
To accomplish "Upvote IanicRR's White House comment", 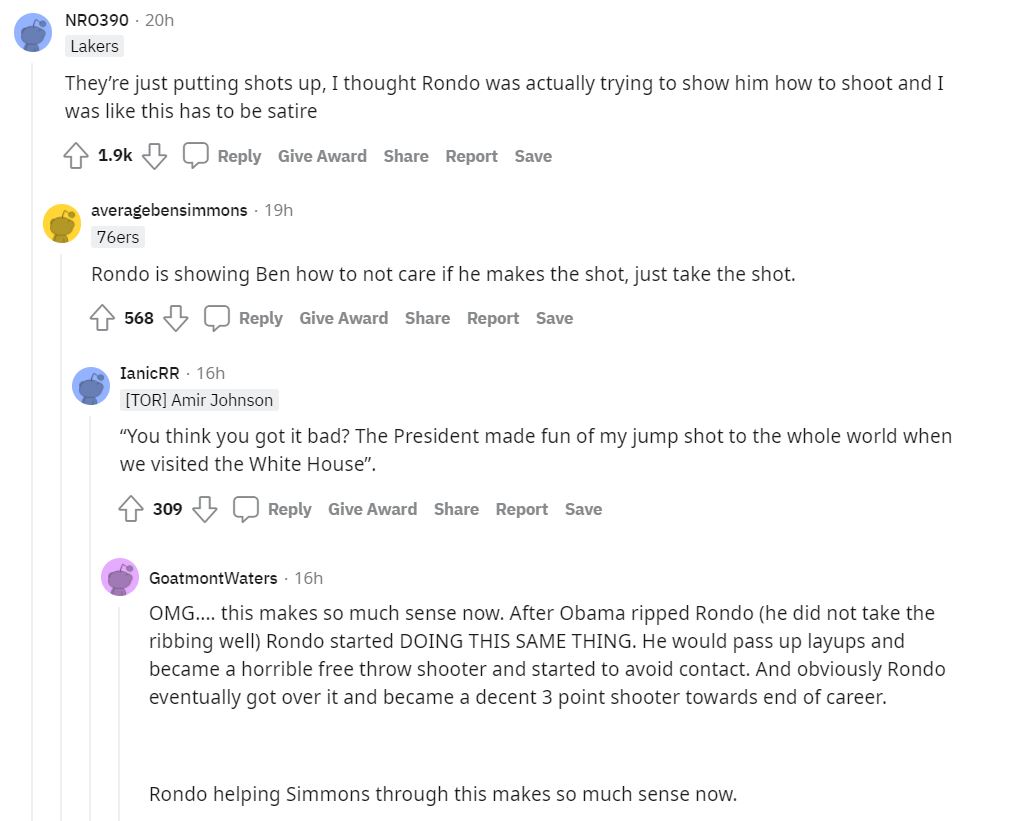I will pos(131,509).
